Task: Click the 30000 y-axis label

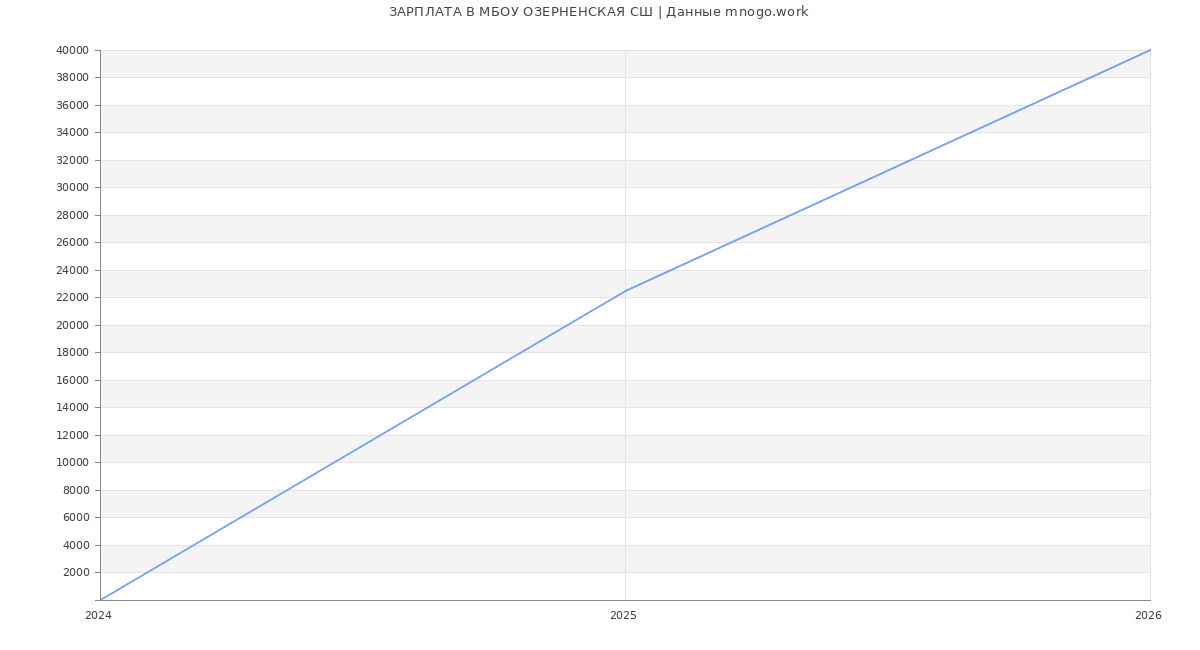Action: pos(72,188)
